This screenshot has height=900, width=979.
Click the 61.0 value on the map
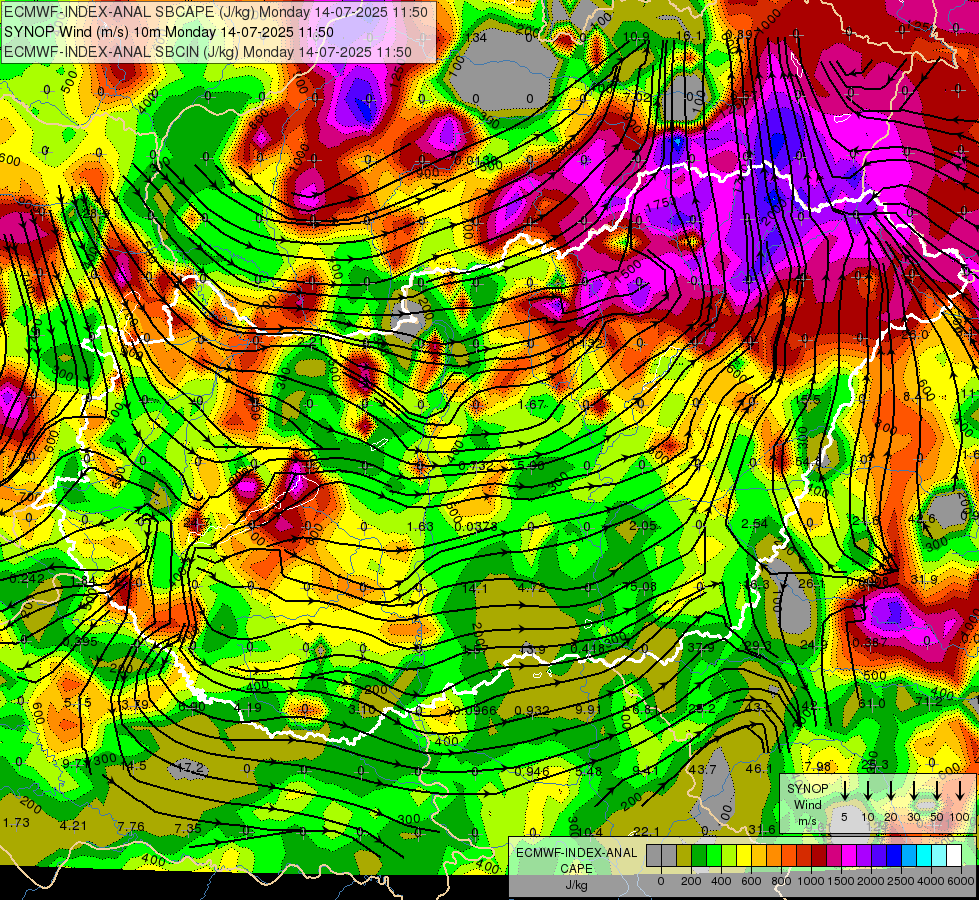click(x=872, y=704)
